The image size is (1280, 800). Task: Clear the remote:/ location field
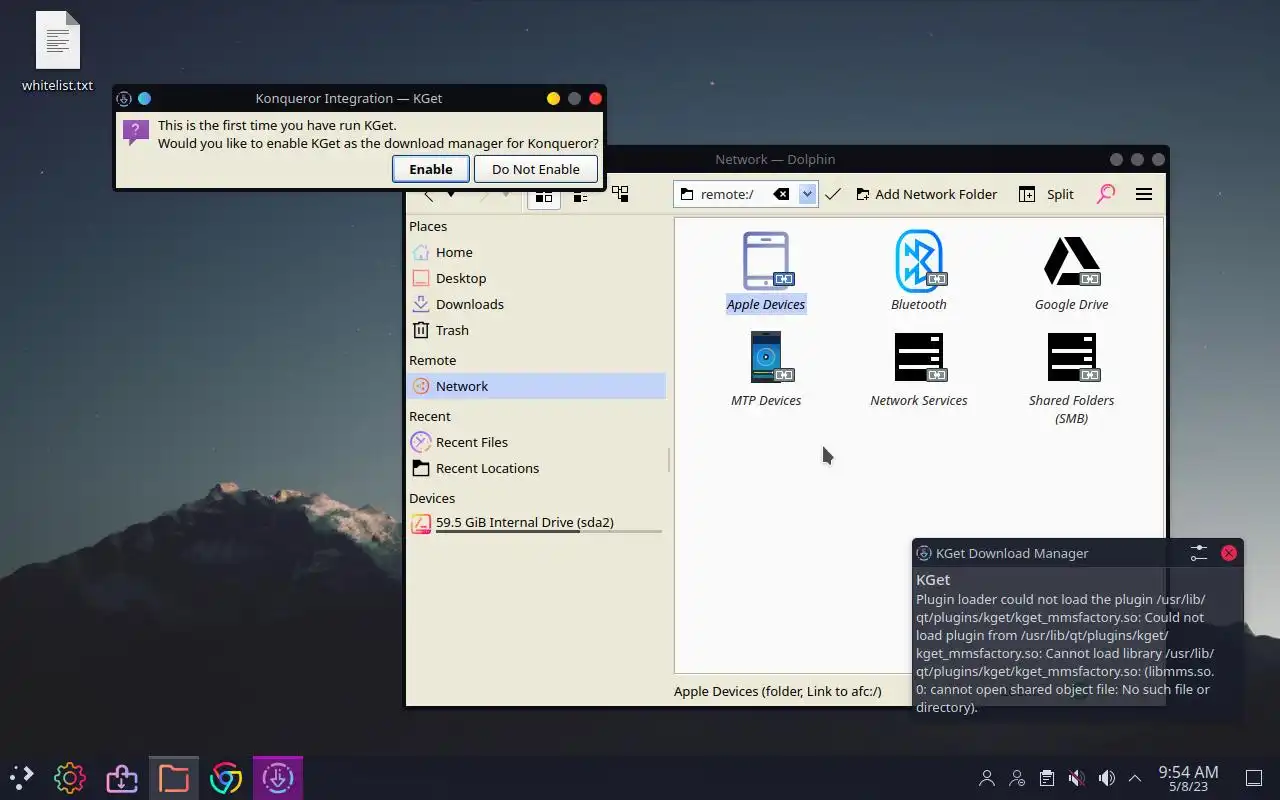coord(781,194)
